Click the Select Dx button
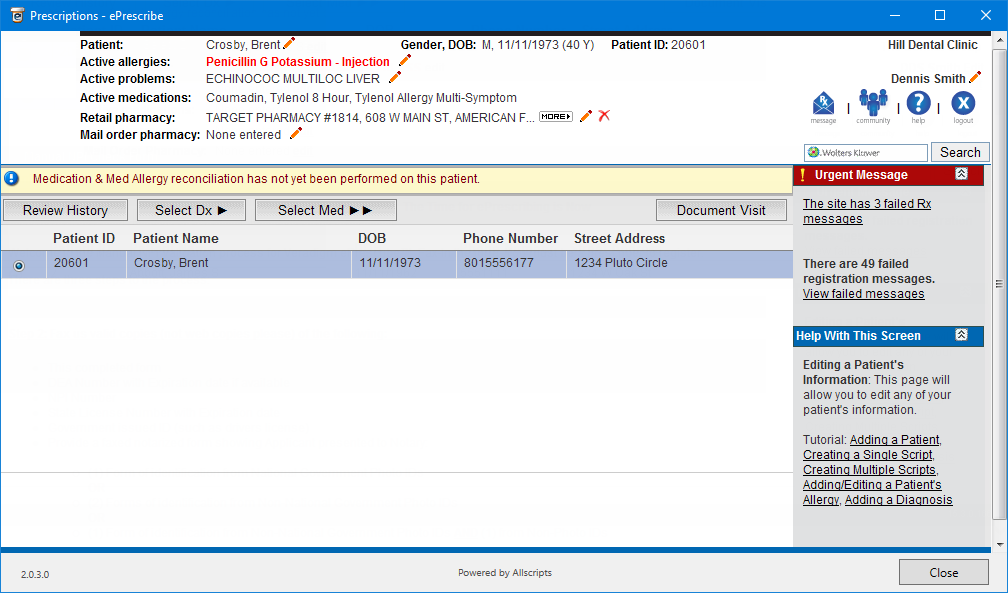 191,210
